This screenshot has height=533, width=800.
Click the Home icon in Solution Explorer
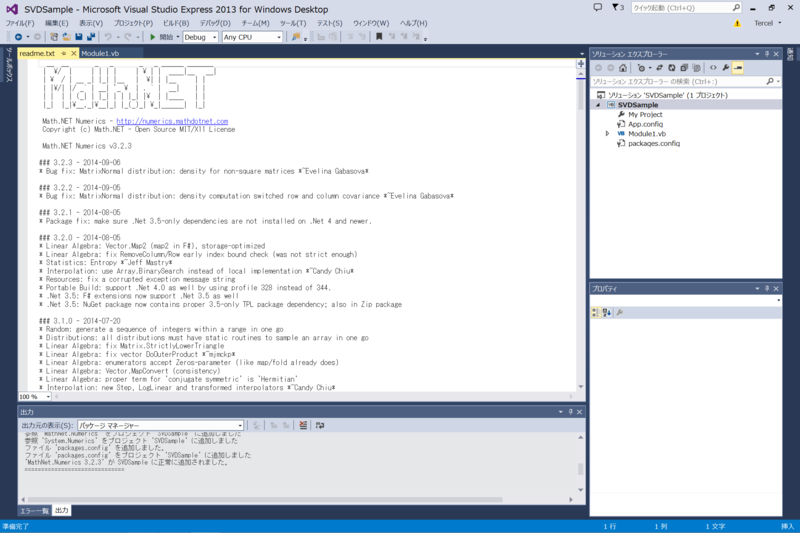[x=623, y=68]
